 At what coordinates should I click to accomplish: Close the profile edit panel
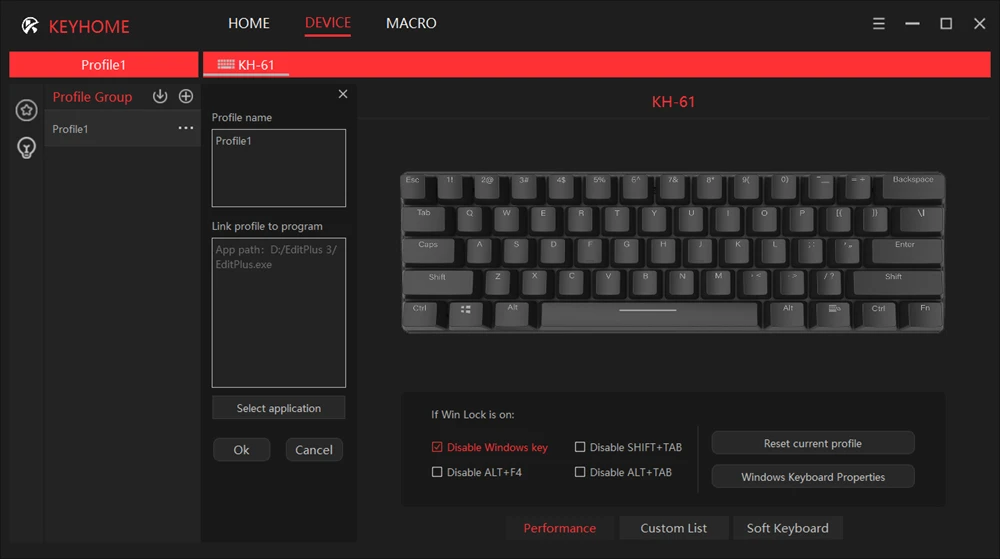click(343, 94)
